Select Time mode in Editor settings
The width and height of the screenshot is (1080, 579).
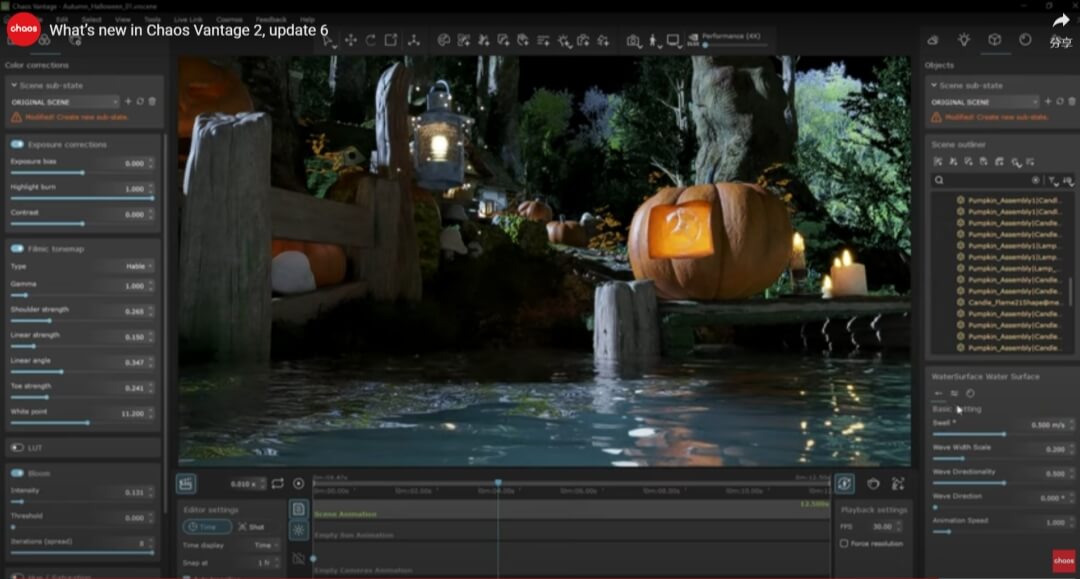coord(207,527)
